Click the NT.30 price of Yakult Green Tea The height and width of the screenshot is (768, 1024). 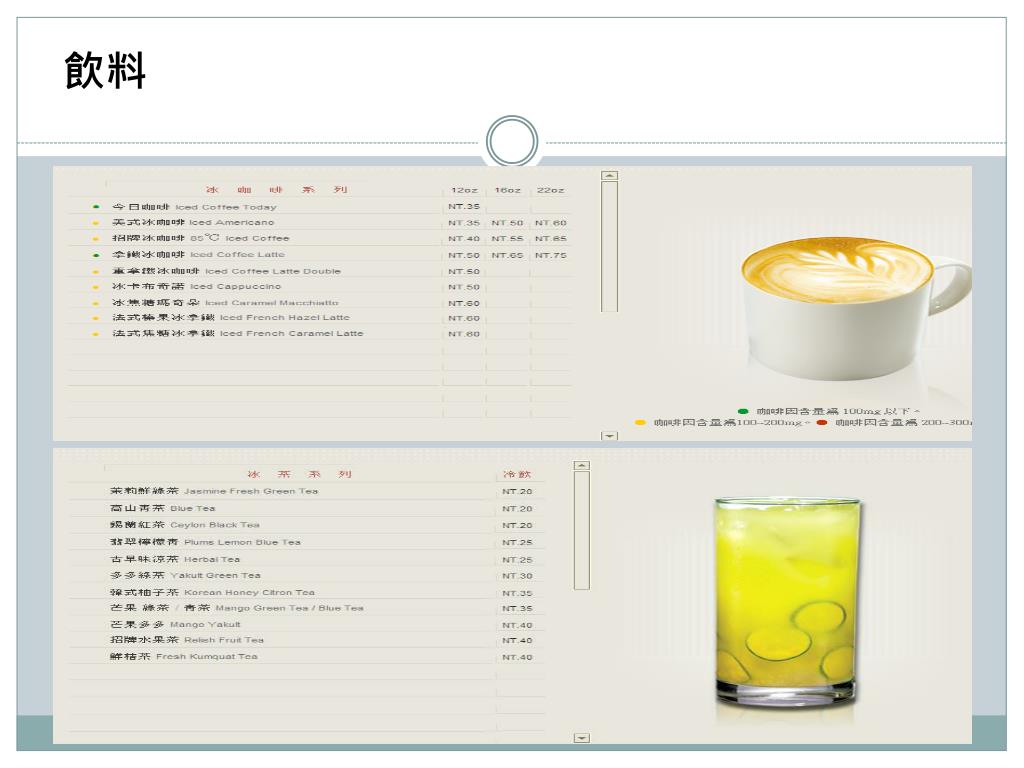[517, 576]
